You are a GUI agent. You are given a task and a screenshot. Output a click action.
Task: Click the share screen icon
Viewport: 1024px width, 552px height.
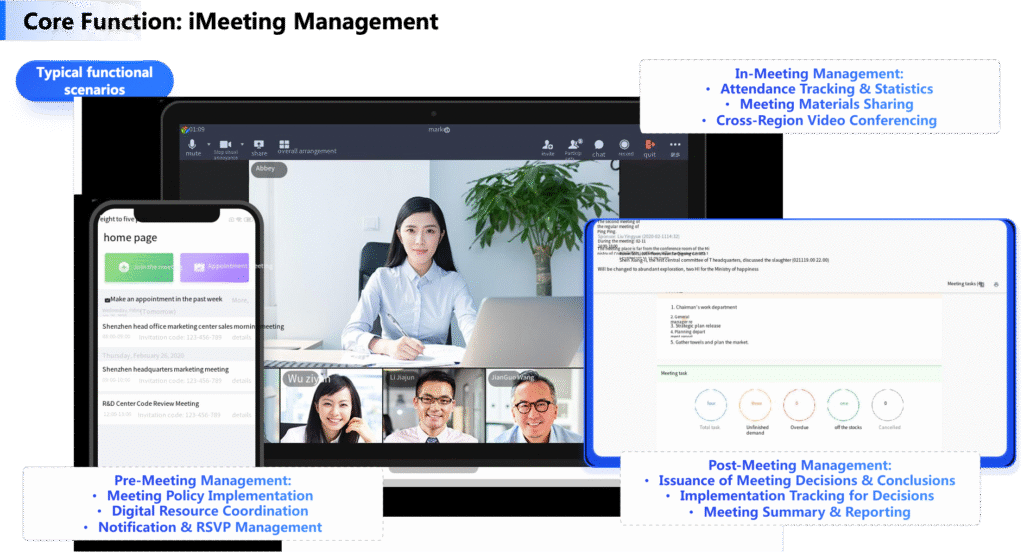pyautogui.click(x=259, y=144)
